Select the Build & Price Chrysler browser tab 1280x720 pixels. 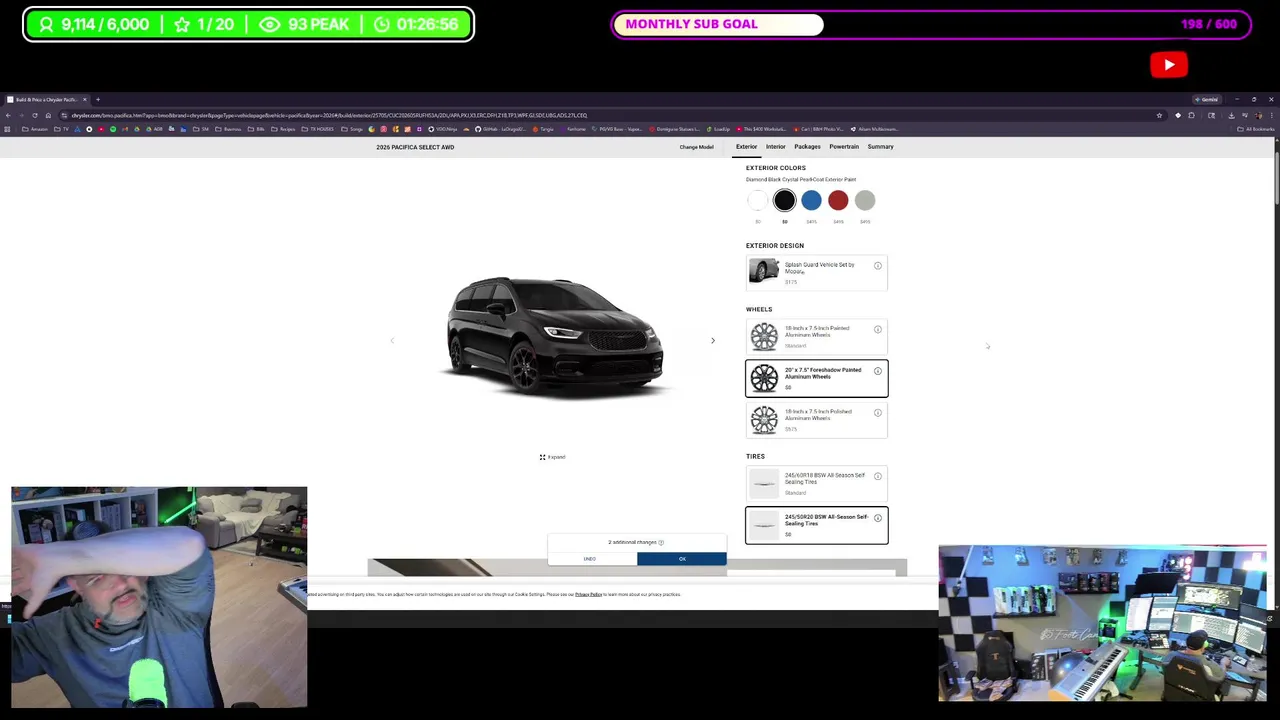[46, 100]
